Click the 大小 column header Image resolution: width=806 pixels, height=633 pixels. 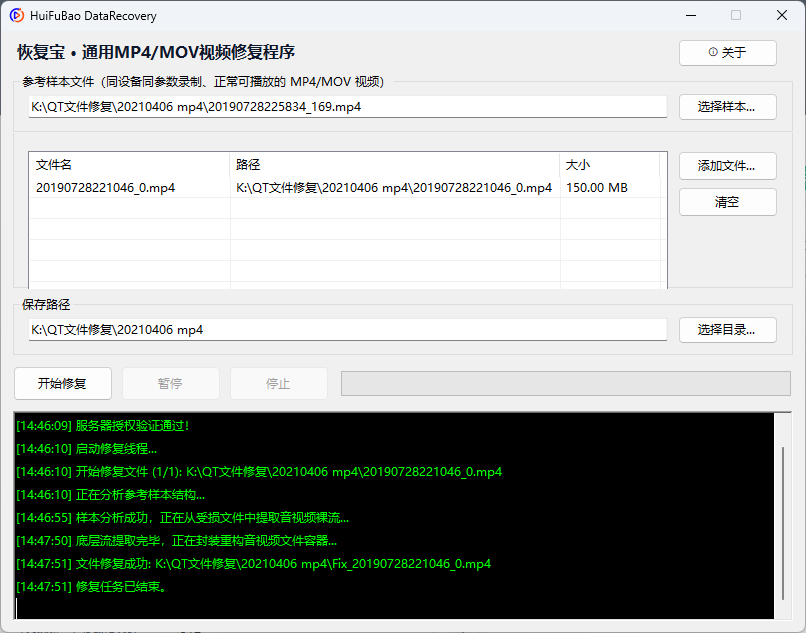tap(609, 165)
